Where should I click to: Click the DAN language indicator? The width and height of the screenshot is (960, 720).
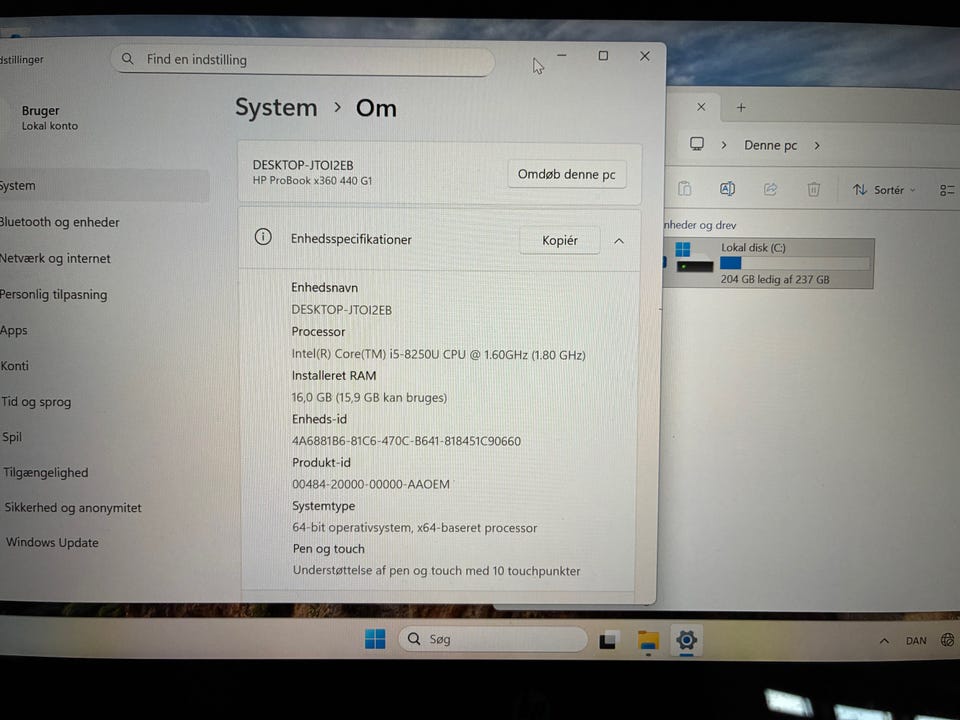point(916,641)
